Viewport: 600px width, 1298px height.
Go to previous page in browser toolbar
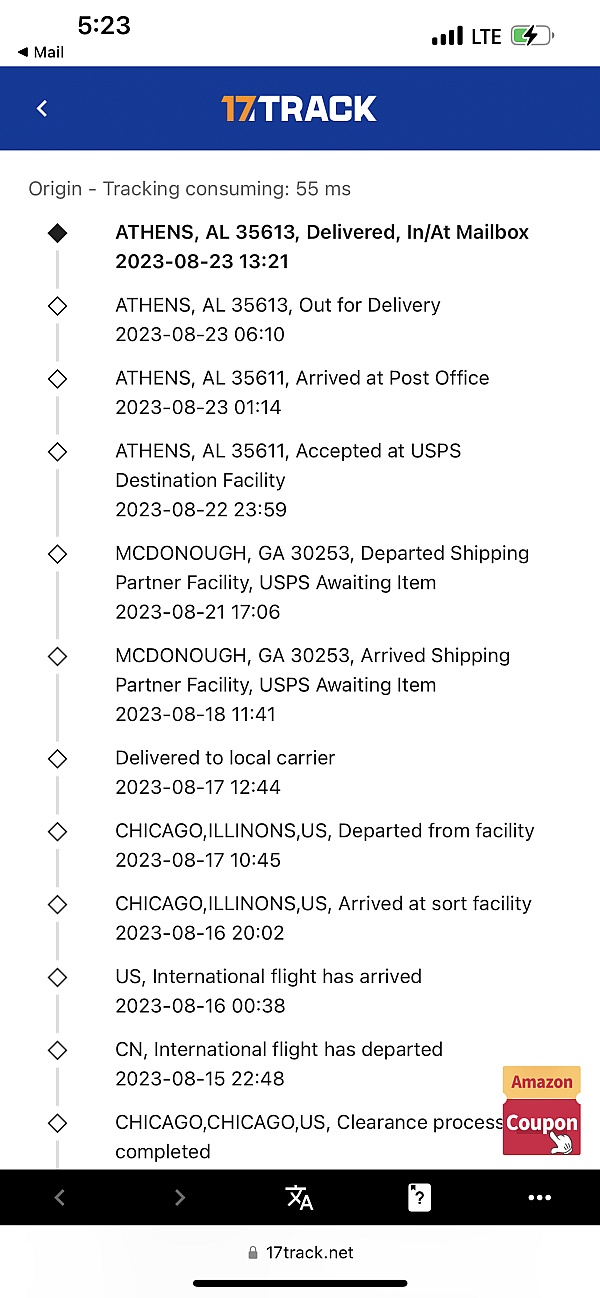point(59,1197)
